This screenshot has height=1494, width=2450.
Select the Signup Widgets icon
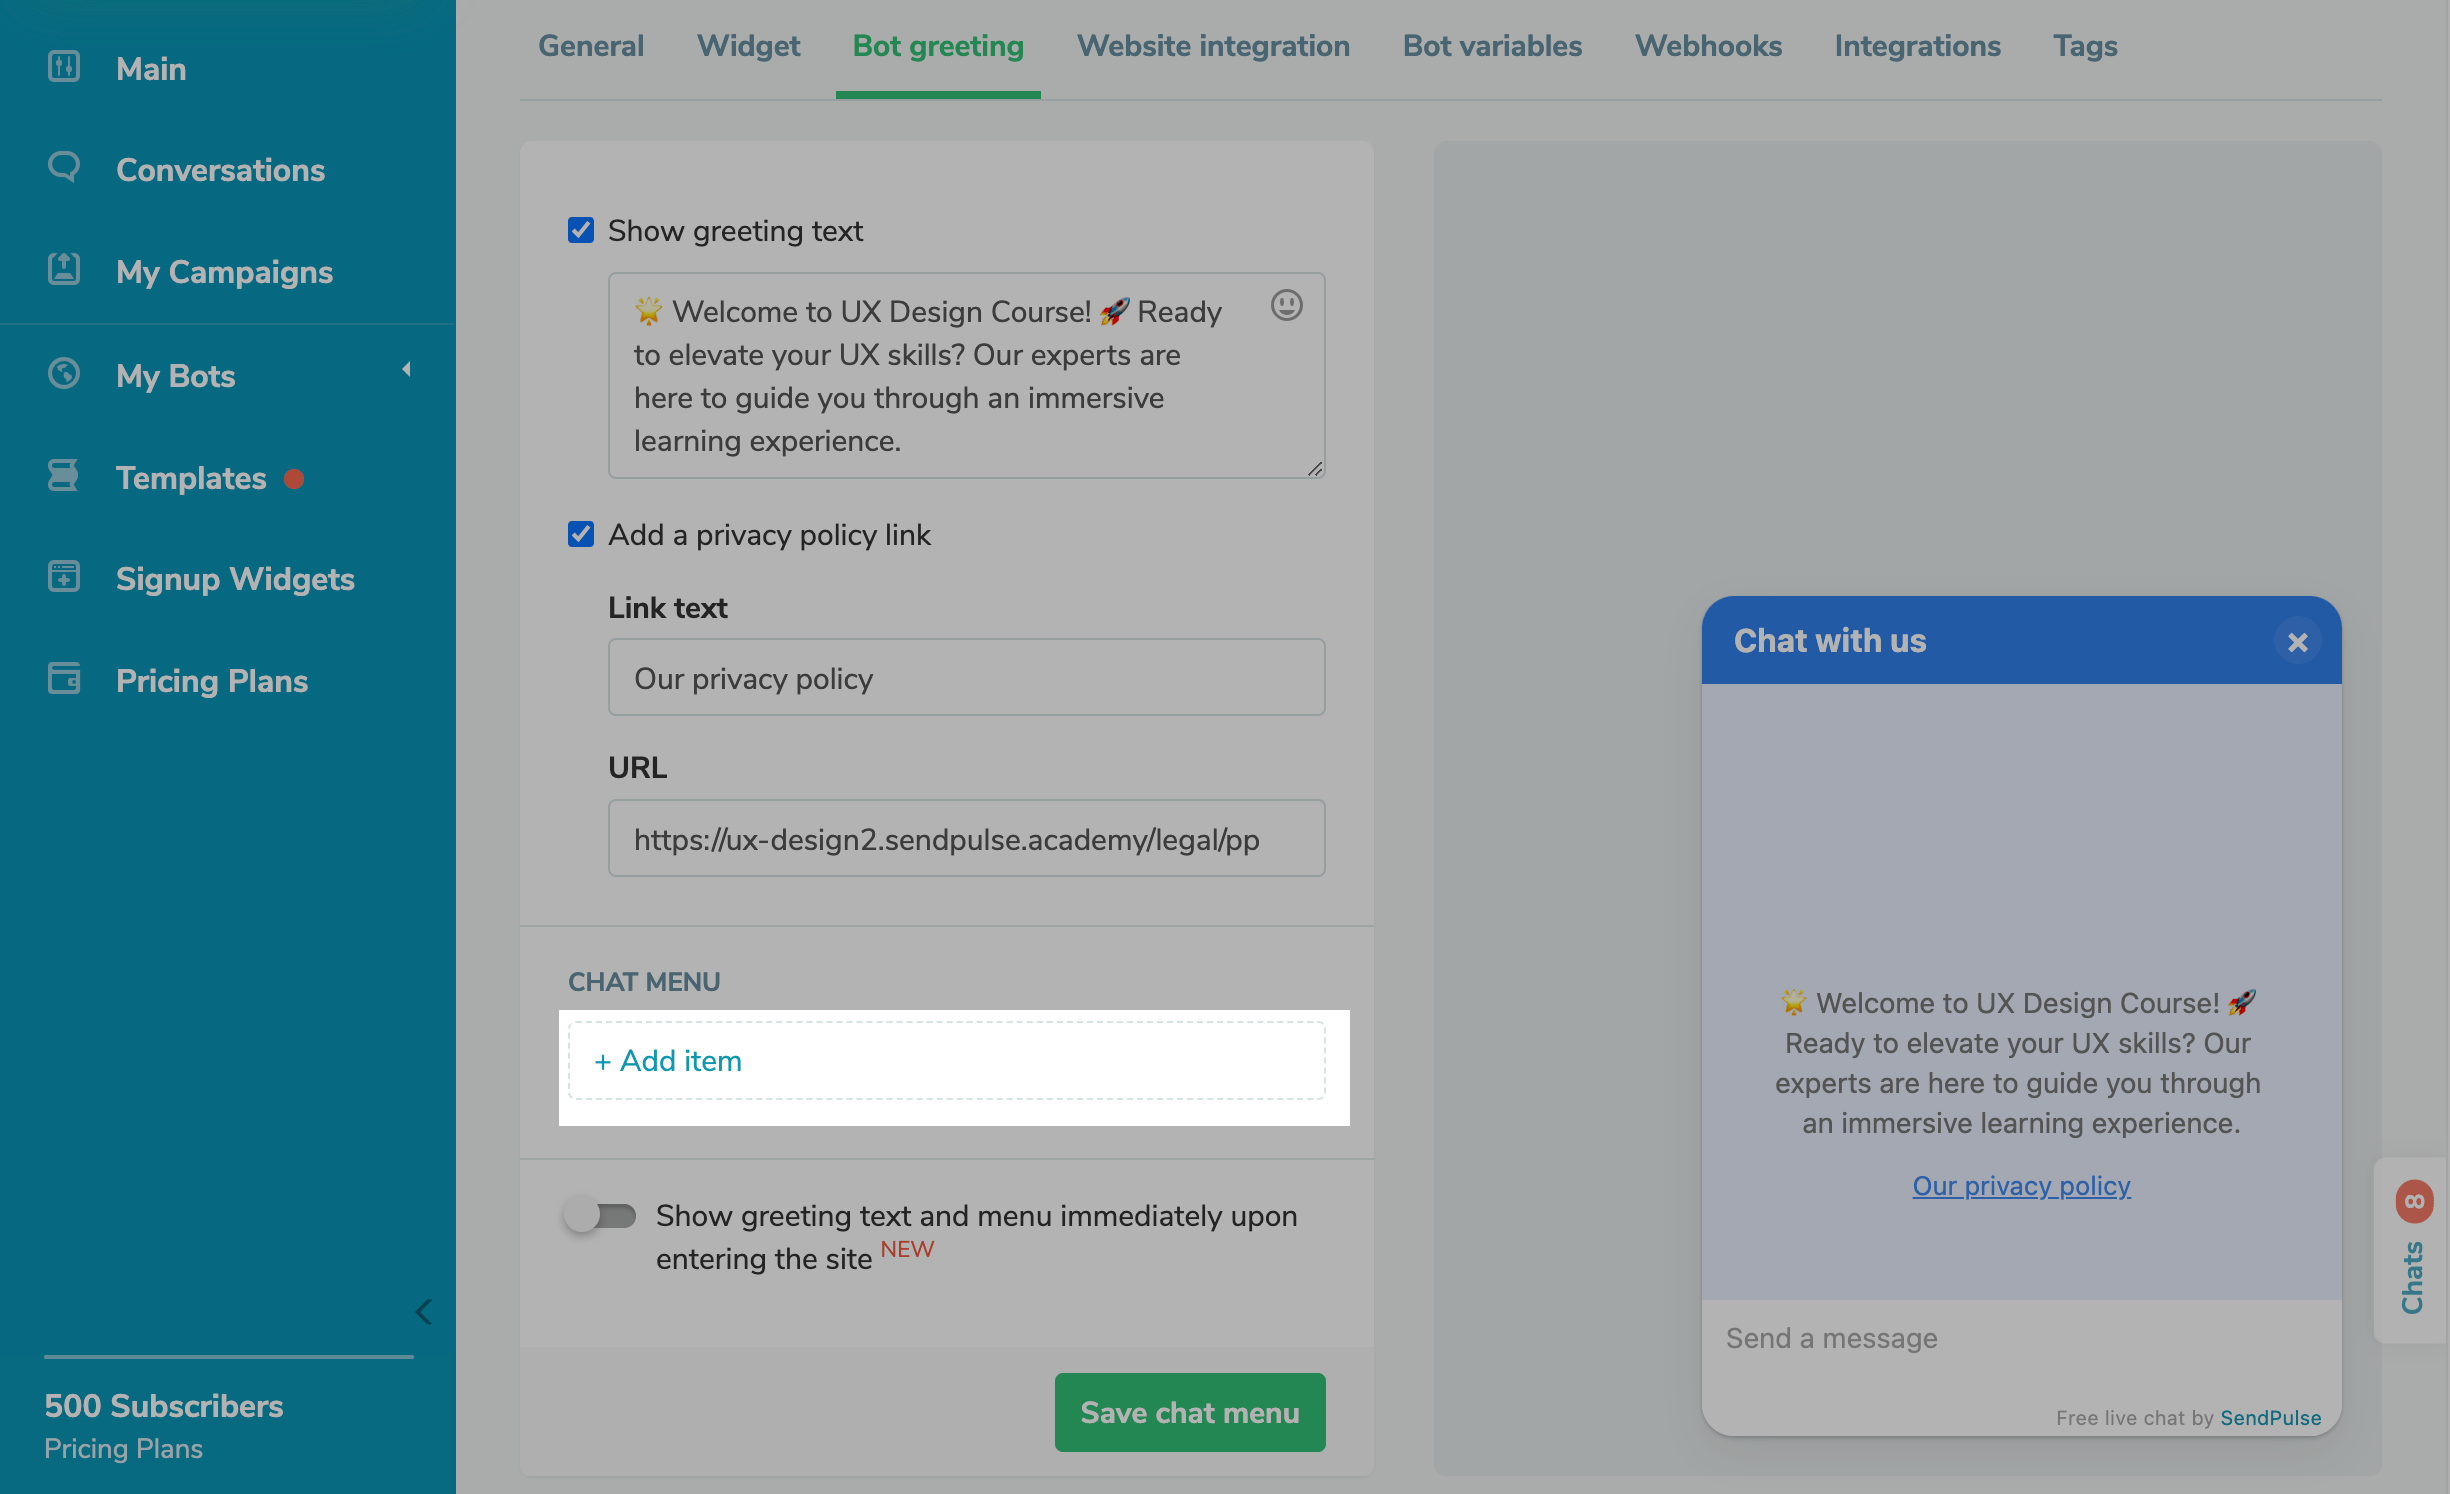pos(64,577)
